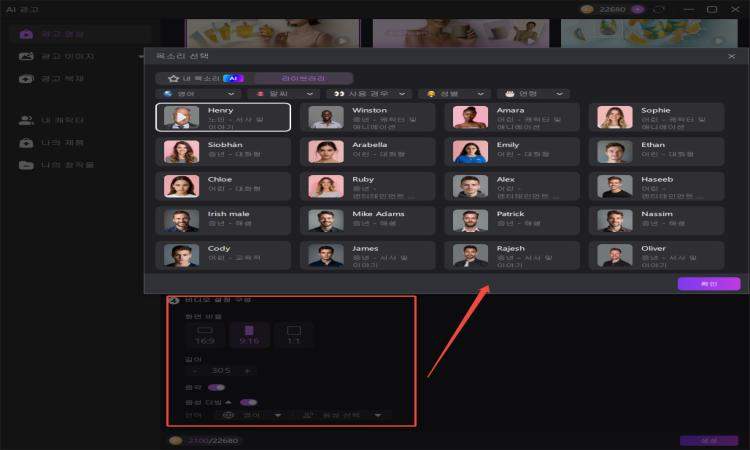The image size is (750, 450).
Task: Select the Chloe voice
Action: pyautogui.click(x=223, y=186)
